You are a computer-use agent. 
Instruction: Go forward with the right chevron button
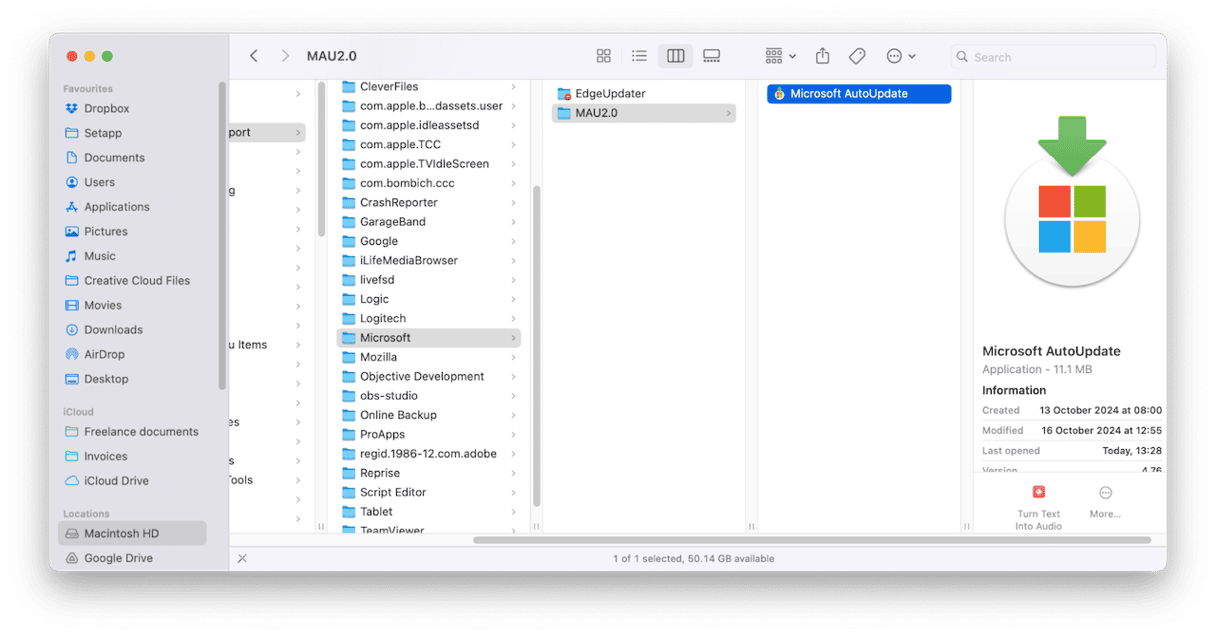point(286,56)
